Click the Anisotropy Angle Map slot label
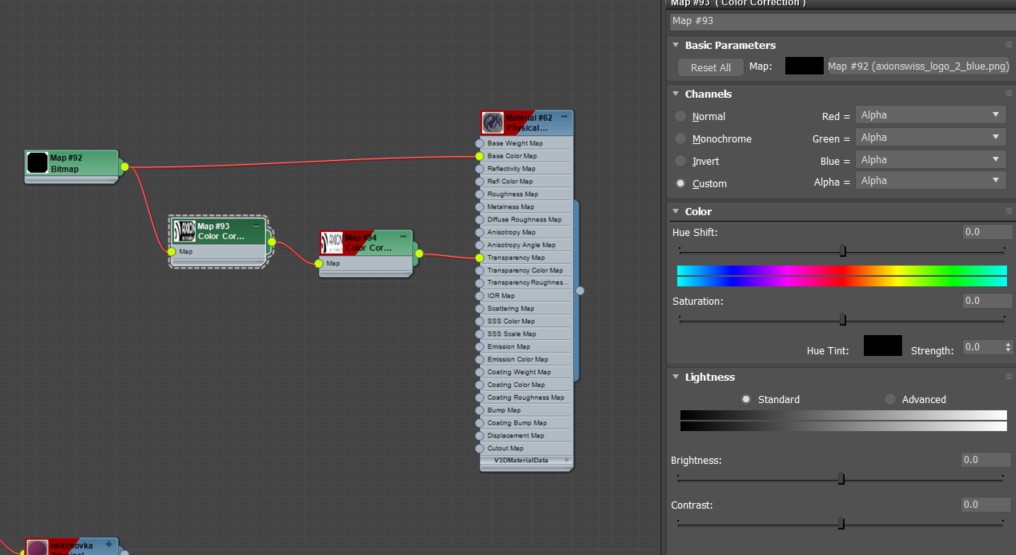The height and width of the screenshot is (555, 1016). (522, 245)
